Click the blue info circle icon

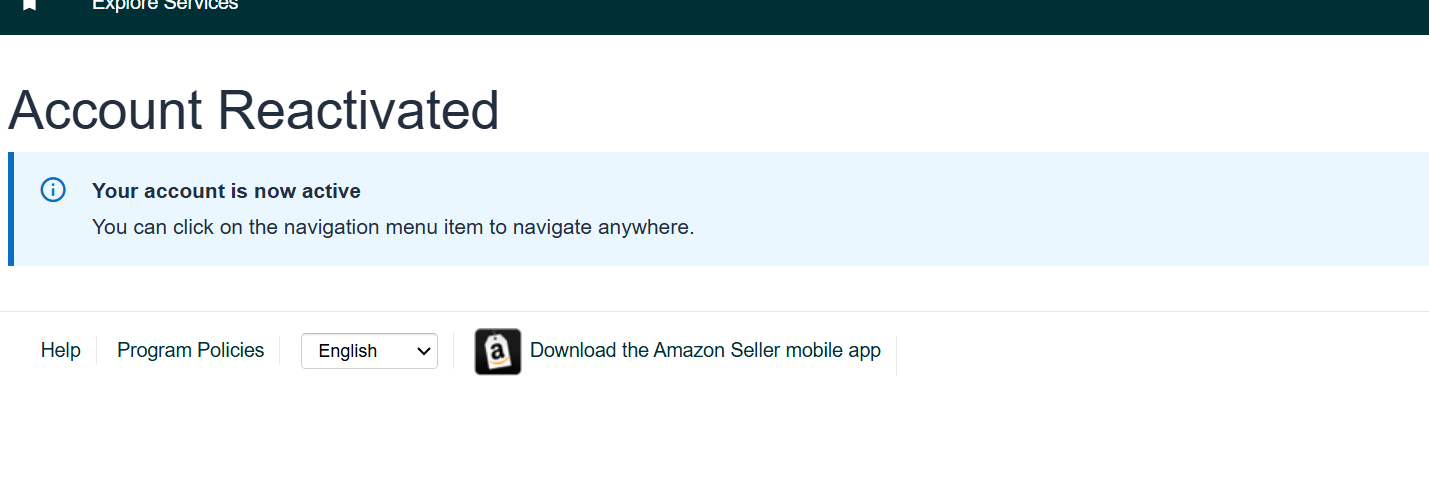(x=53, y=190)
